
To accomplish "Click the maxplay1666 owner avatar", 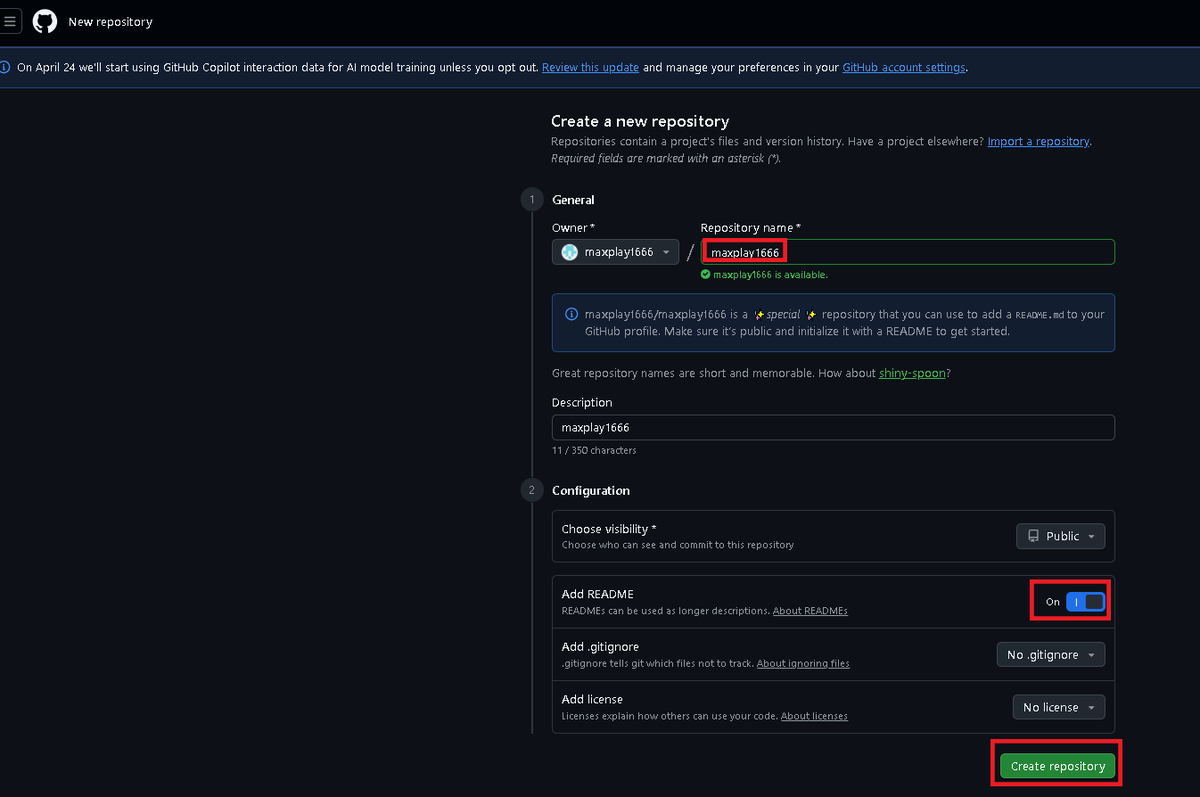I will point(570,252).
